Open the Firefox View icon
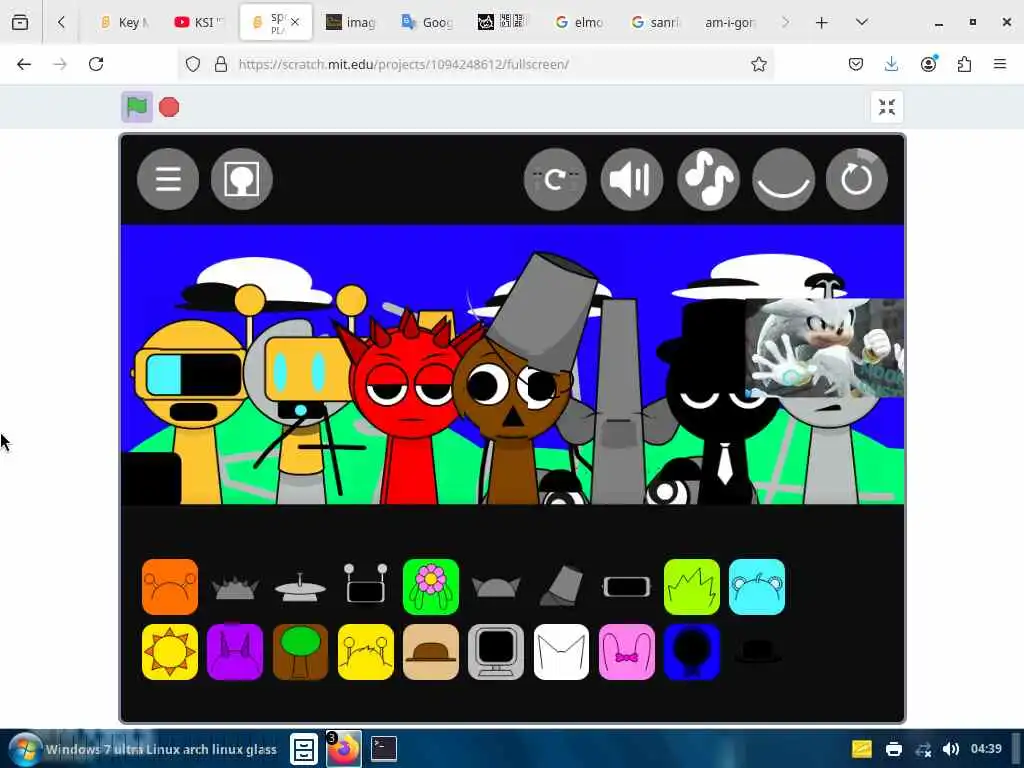Image resolution: width=1024 pixels, height=768 pixels. pyautogui.click(x=20, y=22)
